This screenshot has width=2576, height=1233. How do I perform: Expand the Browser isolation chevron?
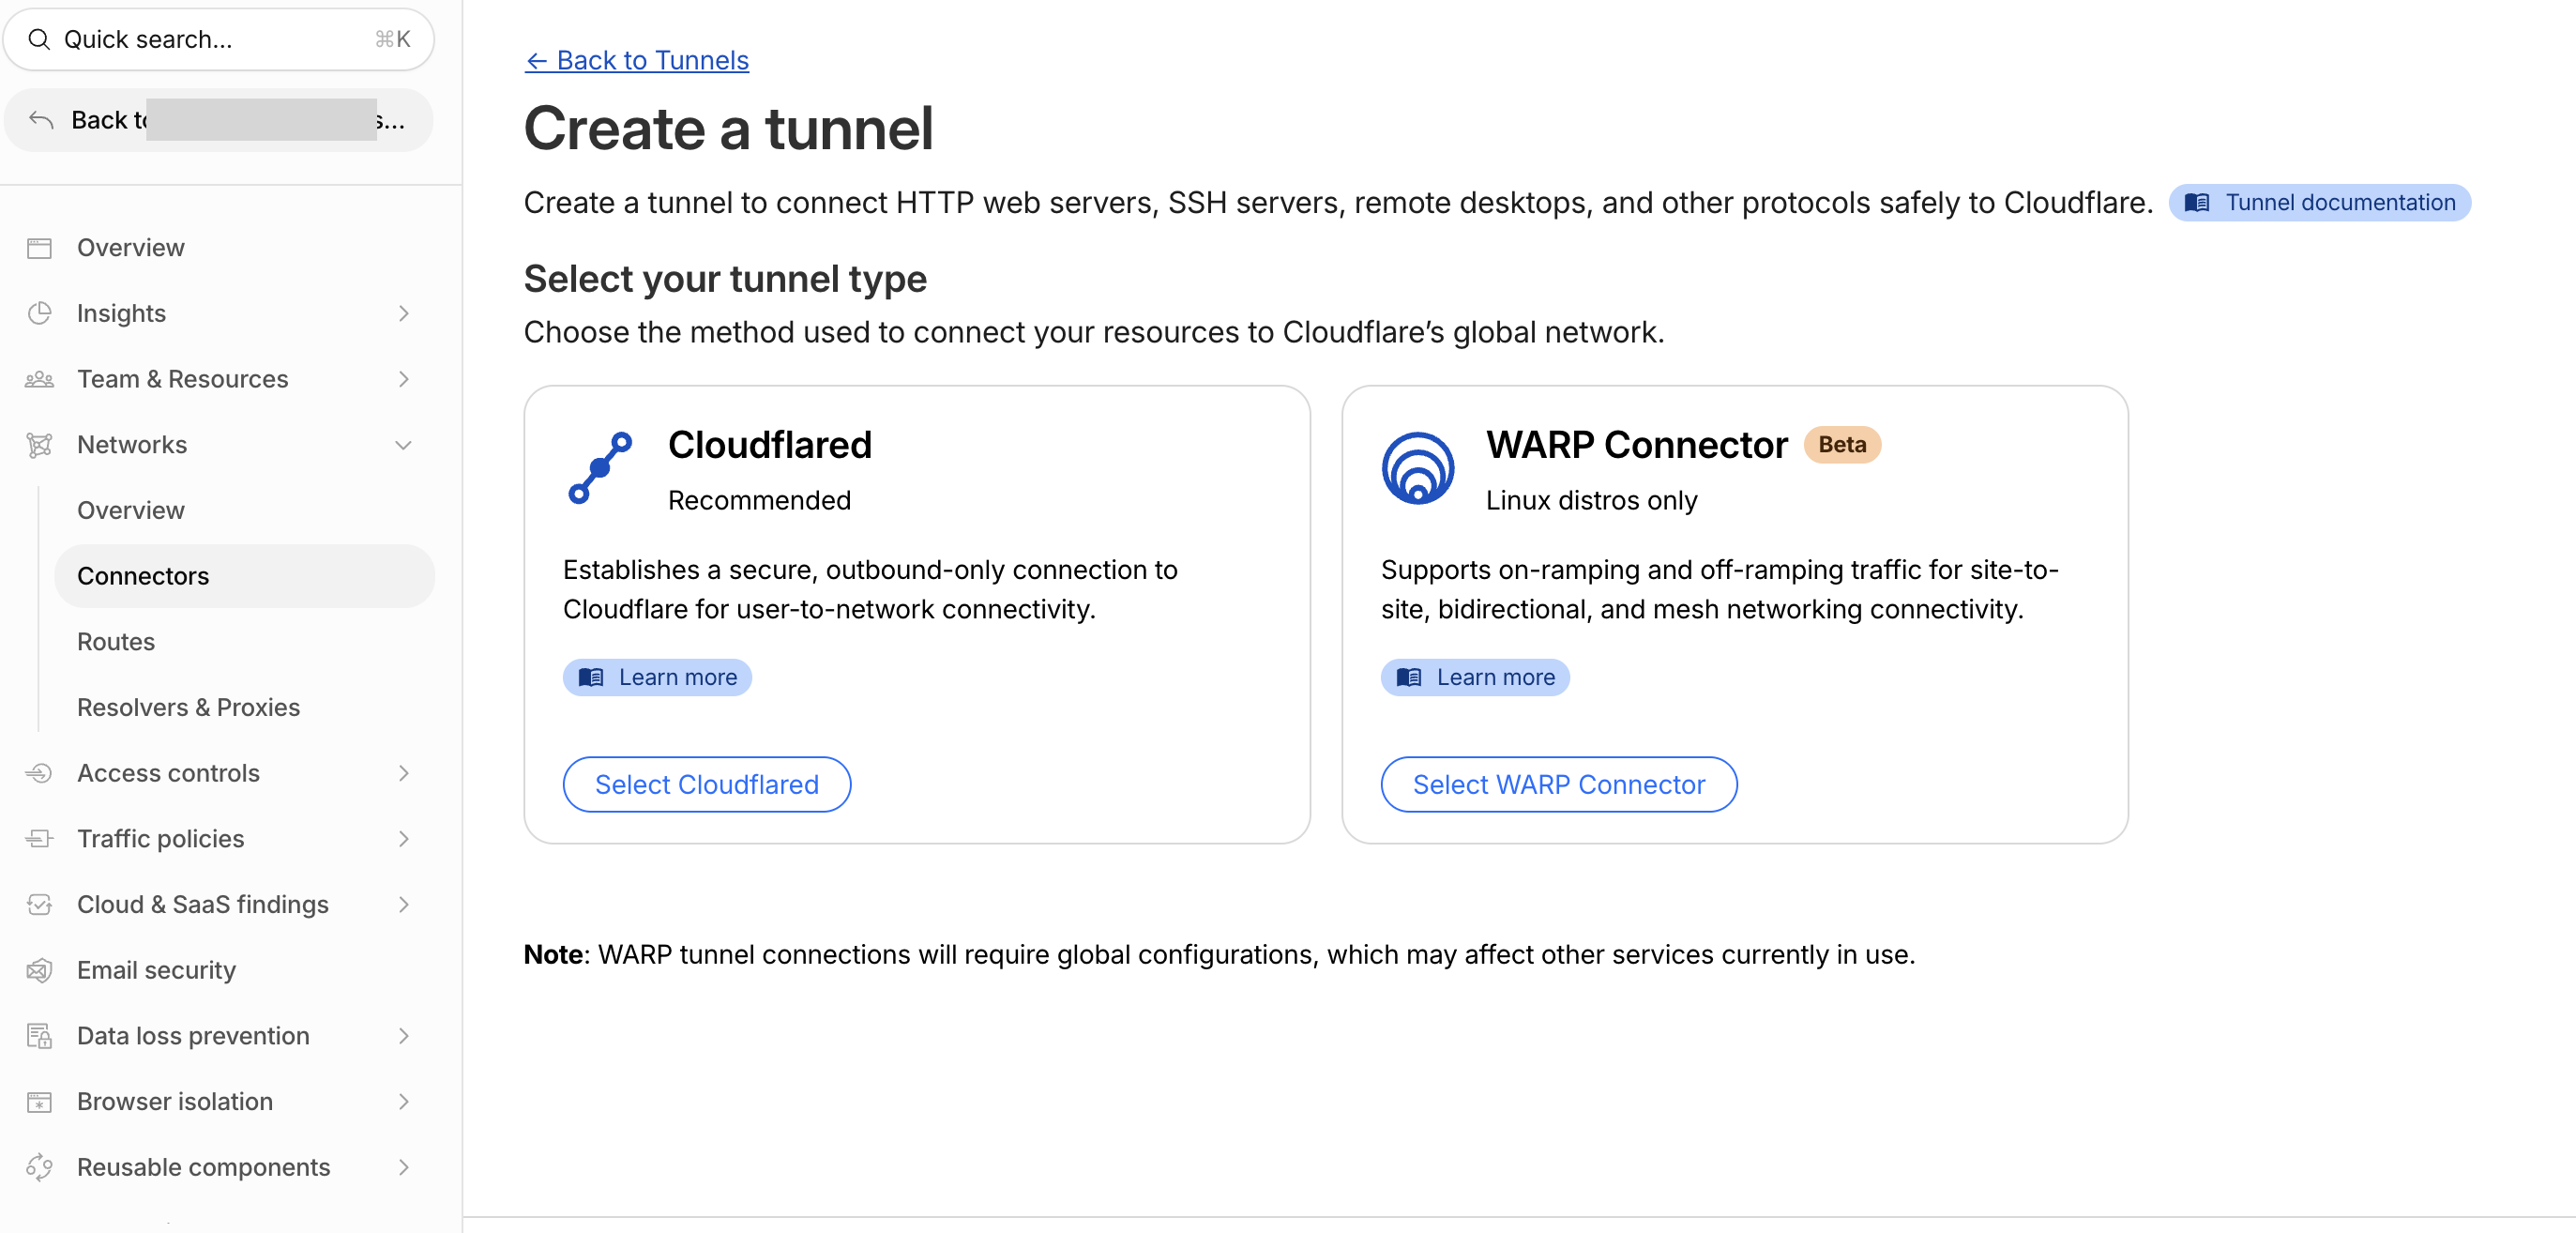click(x=404, y=1102)
